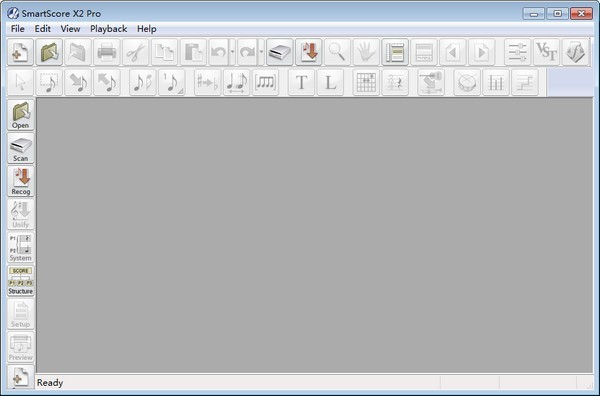600x396 pixels.
Task: Click the Paste clipboard icon
Action: click(193, 52)
